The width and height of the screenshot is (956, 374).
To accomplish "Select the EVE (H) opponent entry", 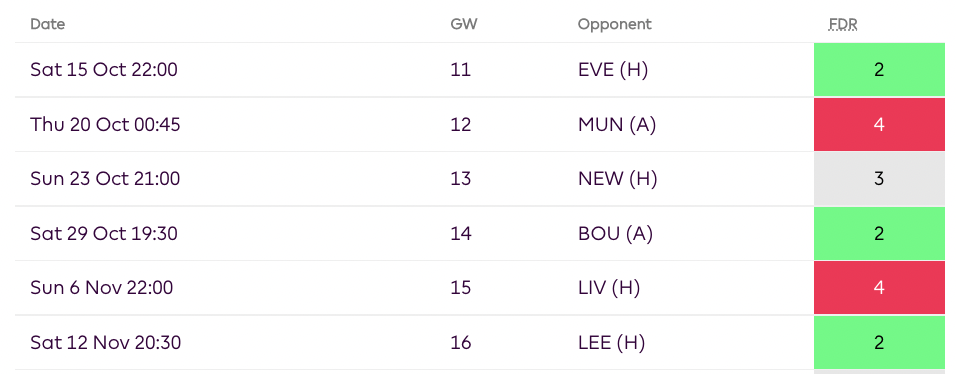I will [x=613, y=70].
